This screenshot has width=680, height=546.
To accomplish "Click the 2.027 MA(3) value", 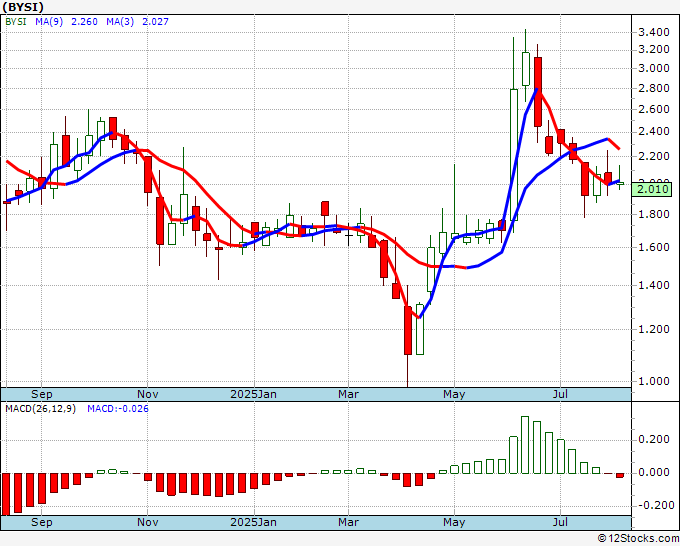I will coord(155,21).
